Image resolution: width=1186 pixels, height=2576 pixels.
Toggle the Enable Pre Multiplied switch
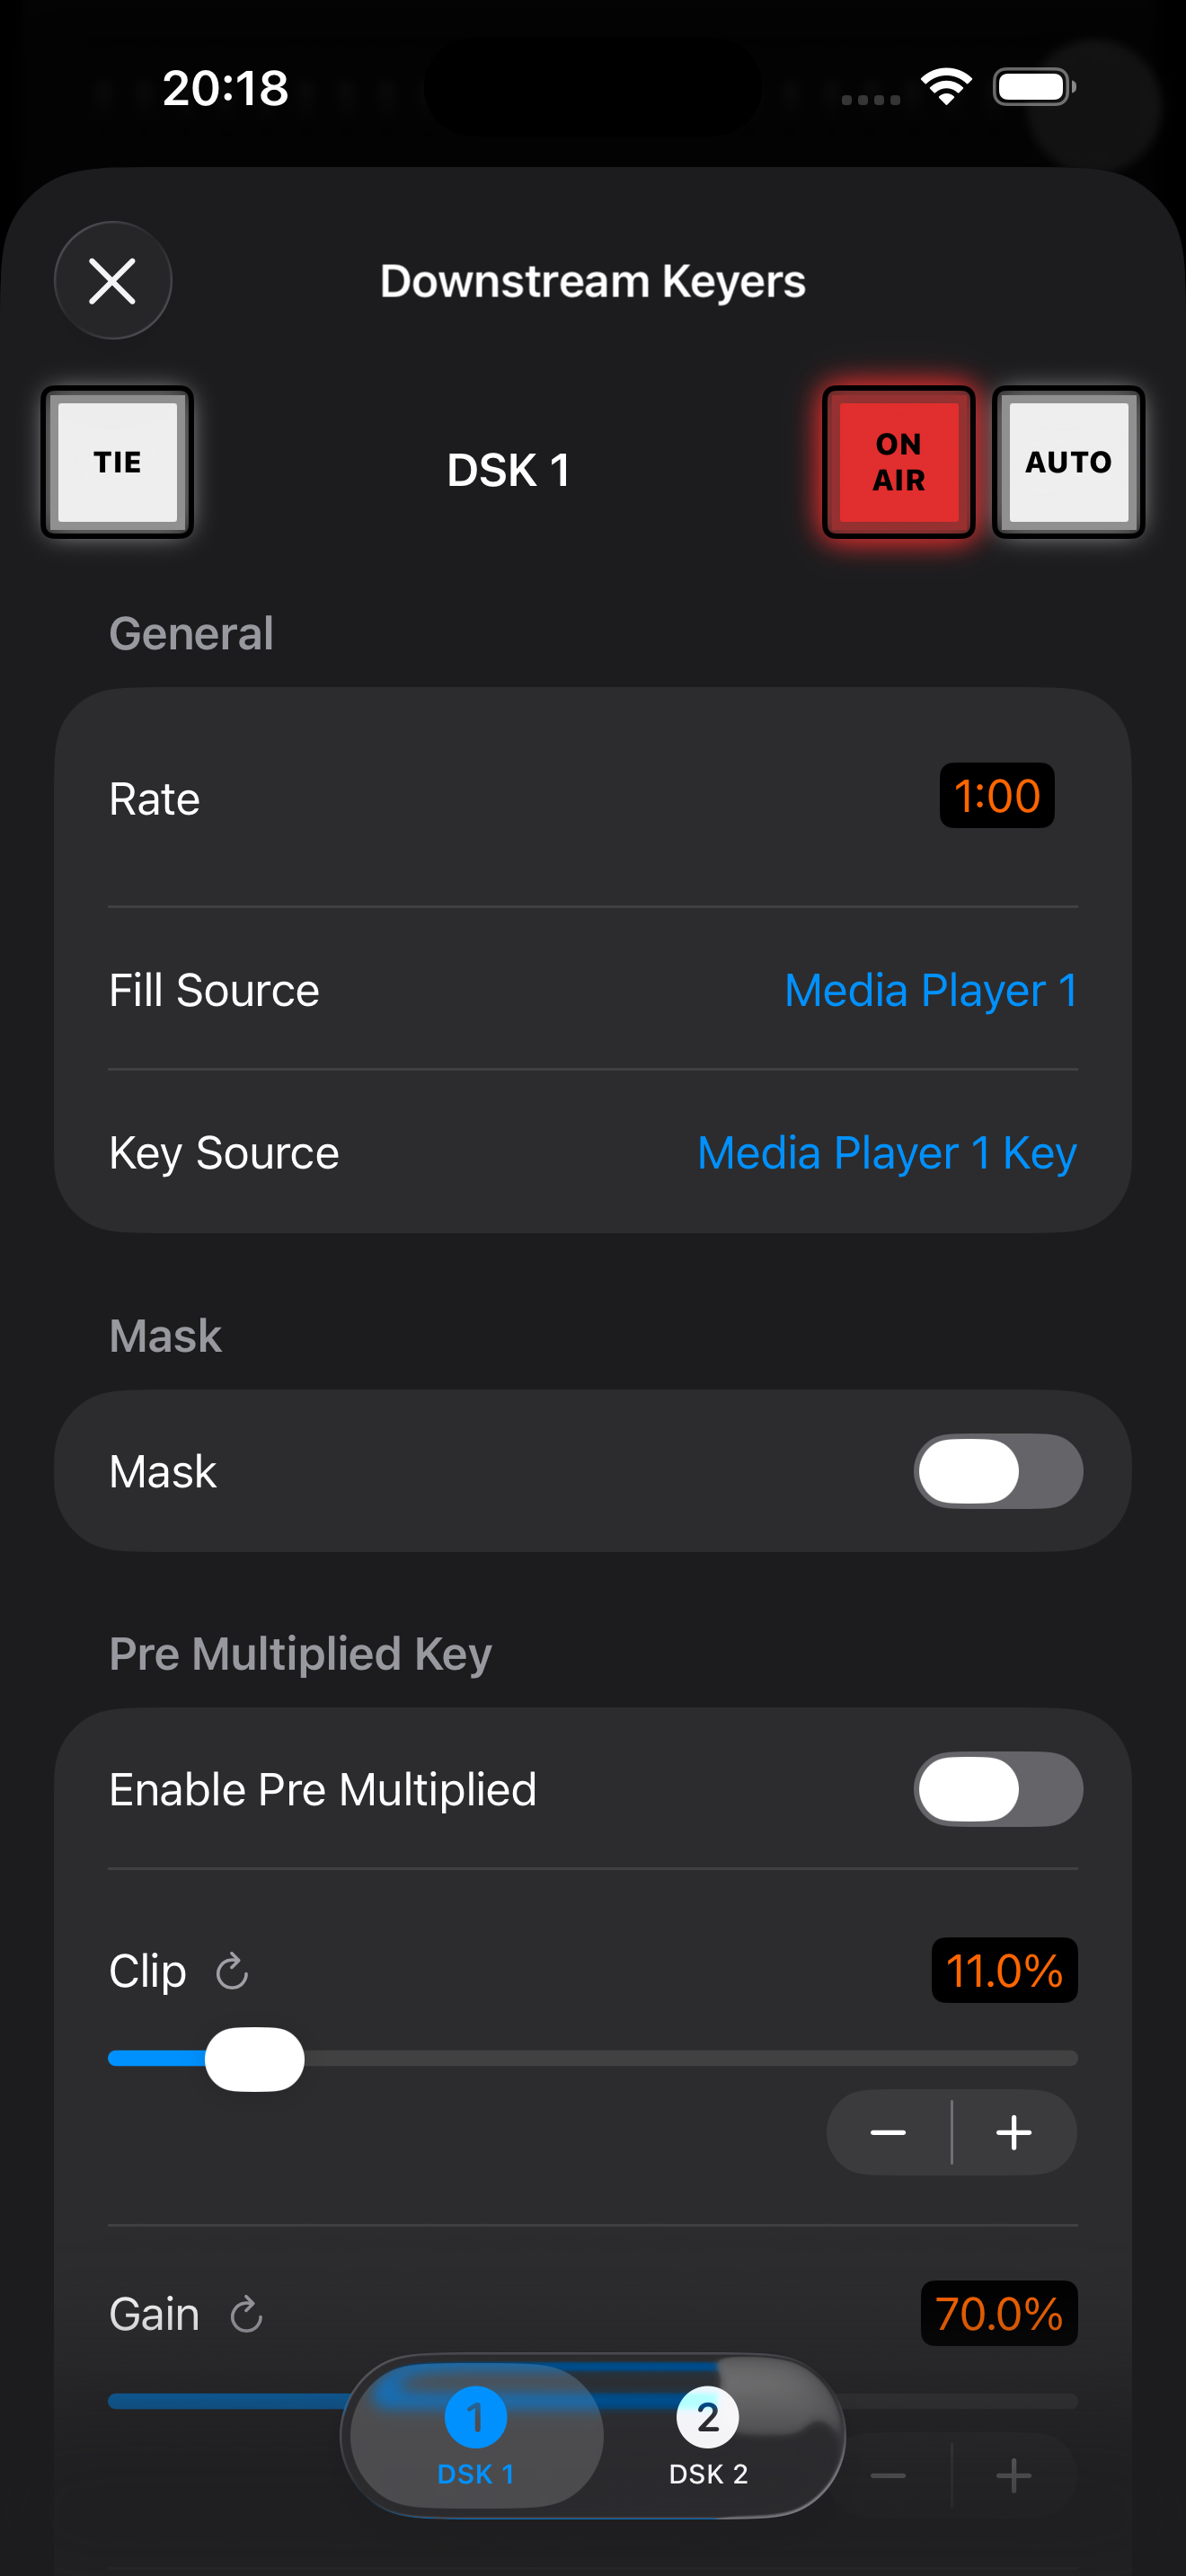pos(997,1789)
